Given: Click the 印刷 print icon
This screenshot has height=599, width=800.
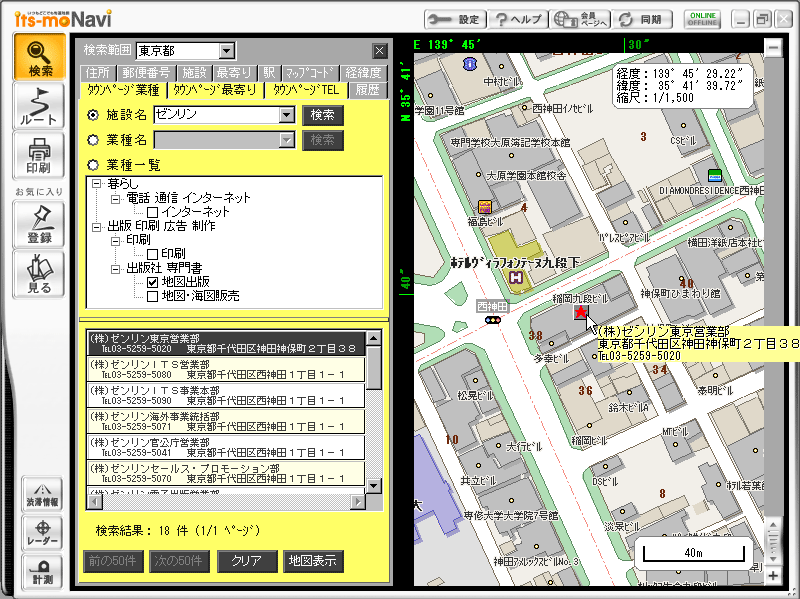Looking at the screenshot, I should click(40, 156).
